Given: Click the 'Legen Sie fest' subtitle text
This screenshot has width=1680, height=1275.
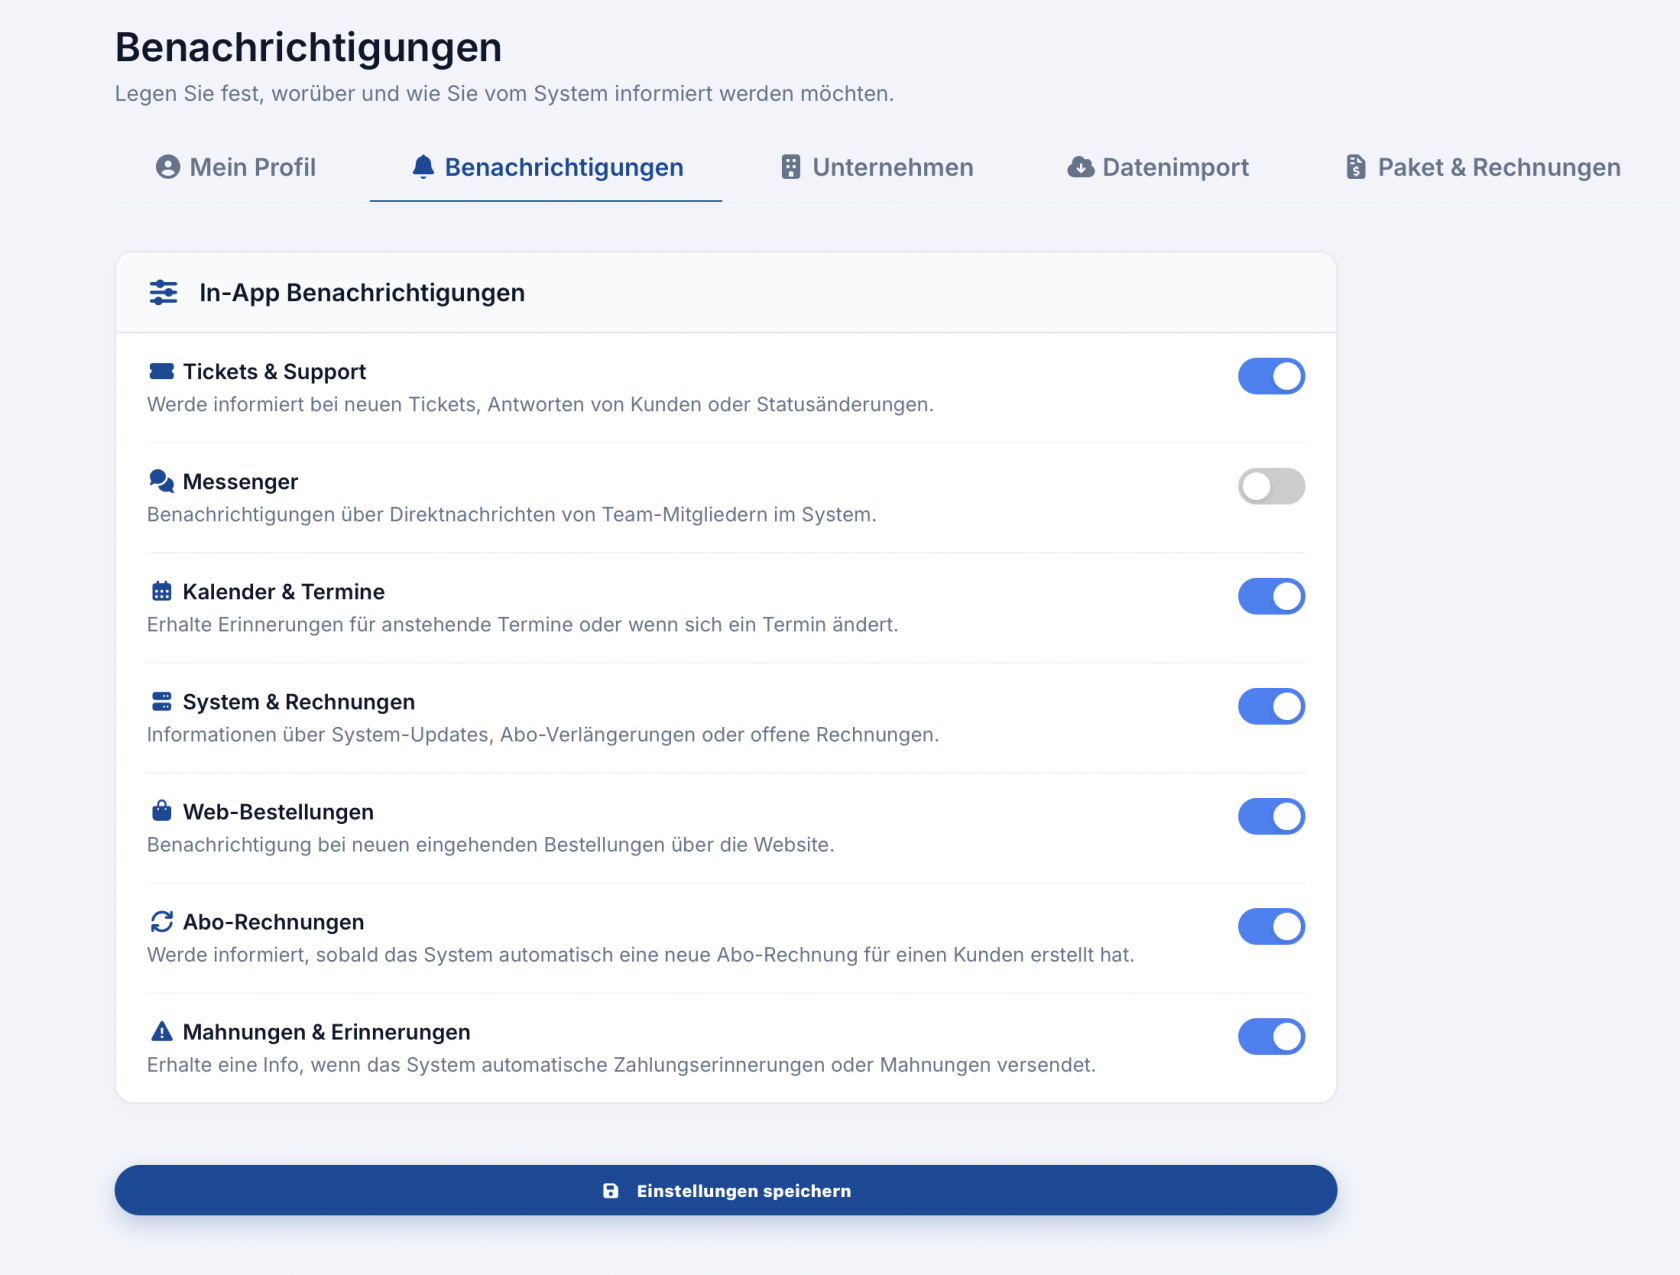Looking at the screenshot, I should 504,93.
